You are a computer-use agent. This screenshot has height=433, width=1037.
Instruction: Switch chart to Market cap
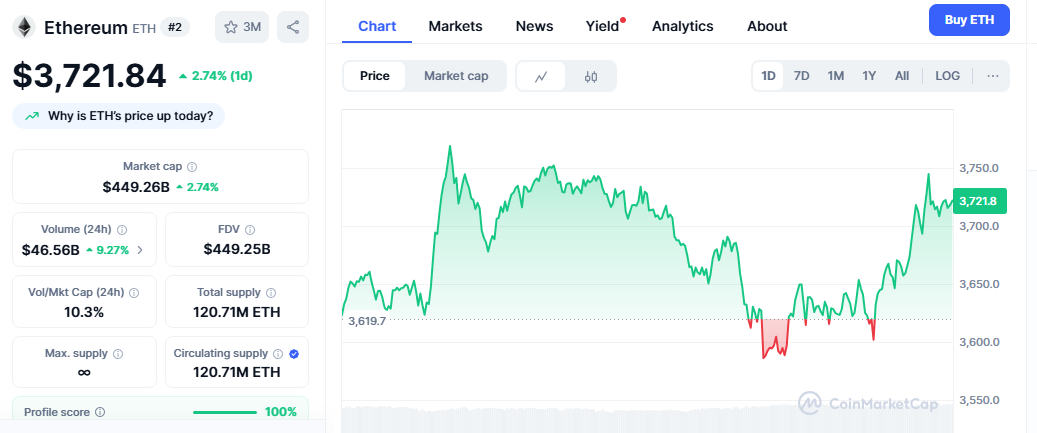point(456,76)
